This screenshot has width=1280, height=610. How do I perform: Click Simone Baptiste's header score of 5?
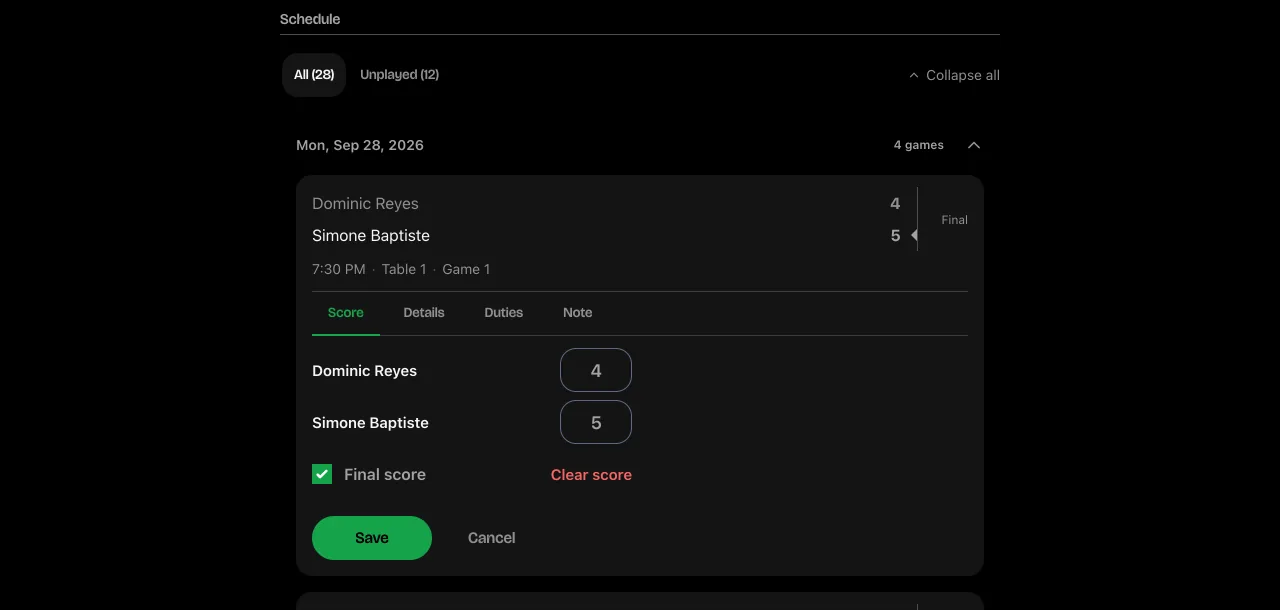click(895, 235)
